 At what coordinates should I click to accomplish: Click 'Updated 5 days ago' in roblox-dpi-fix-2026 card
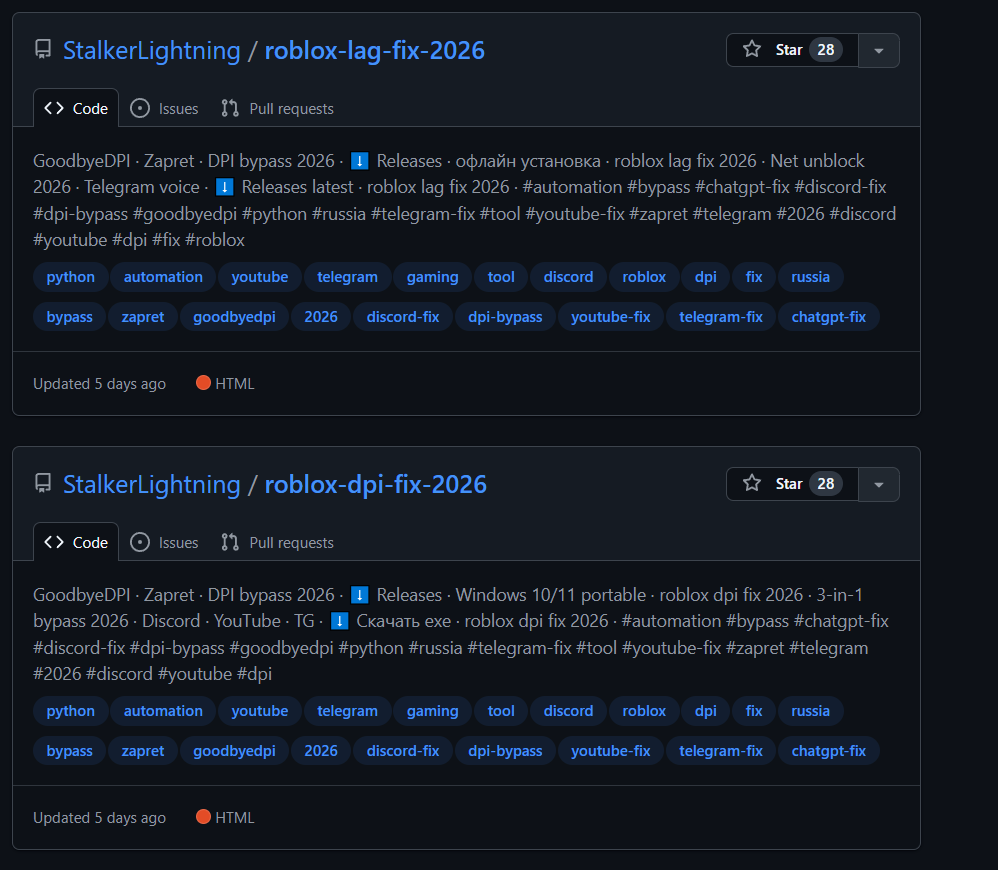[x=99, y=818]
